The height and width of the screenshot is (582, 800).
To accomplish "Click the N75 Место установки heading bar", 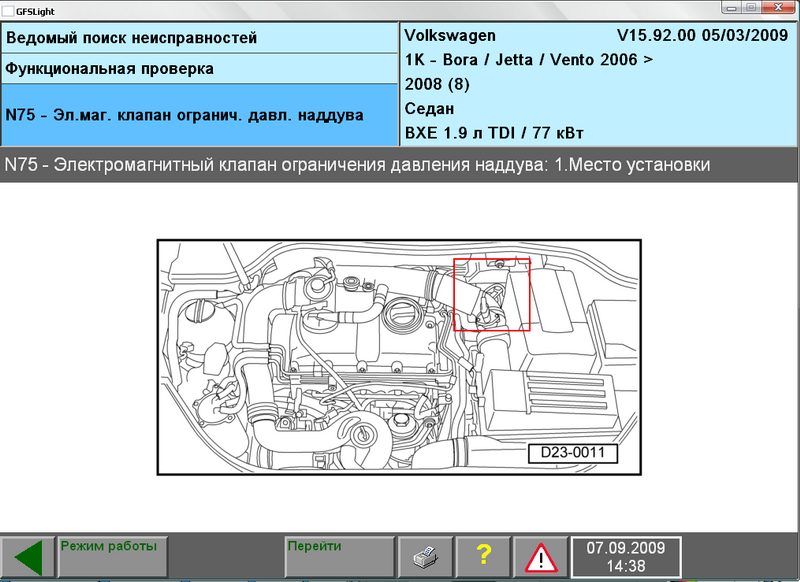I will tap(398, 165).
